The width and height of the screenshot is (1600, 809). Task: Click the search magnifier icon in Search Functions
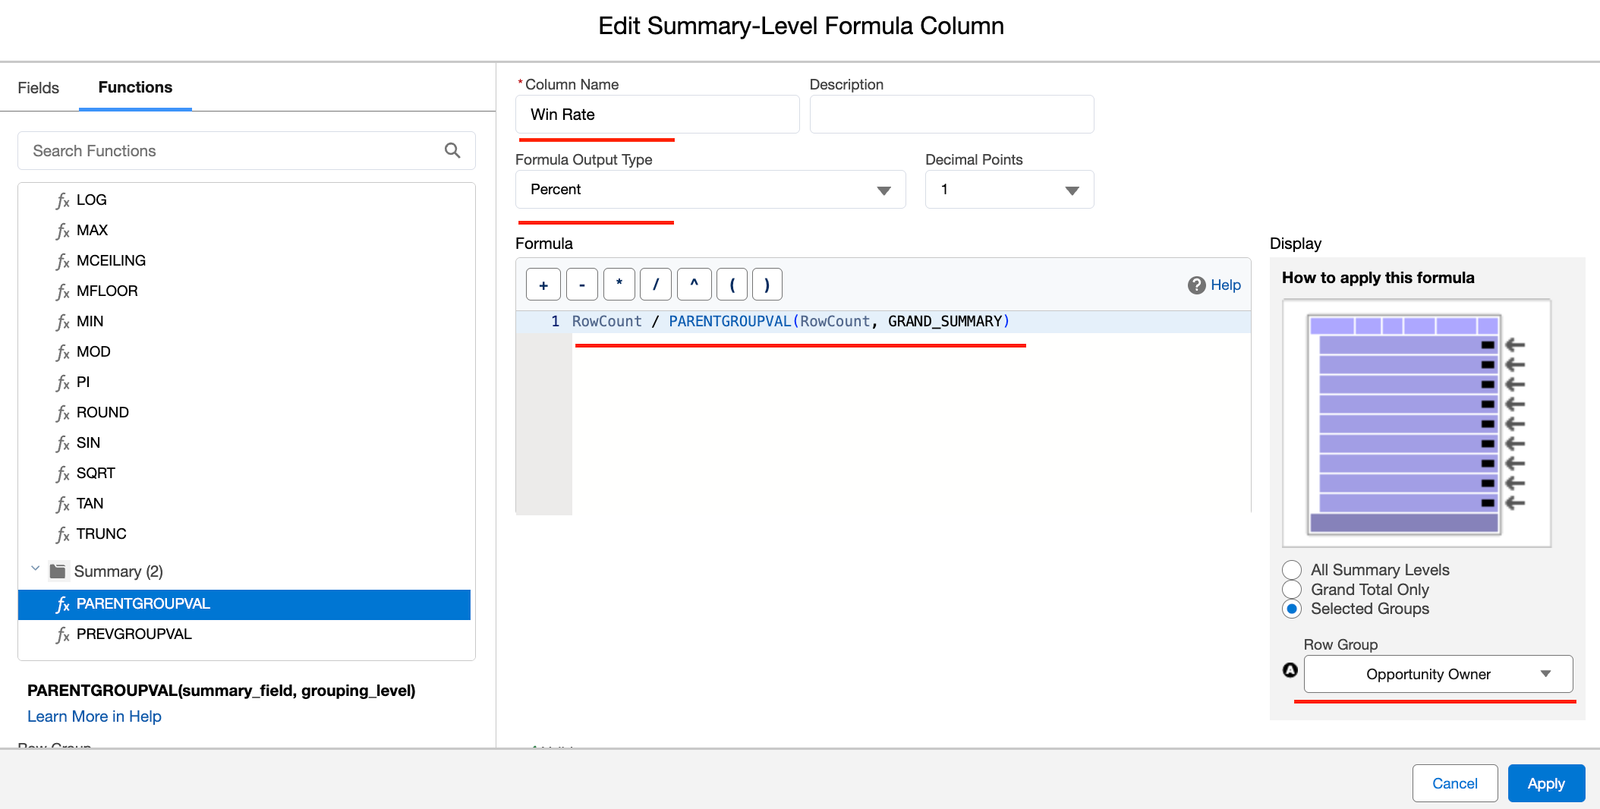[452, 151]
